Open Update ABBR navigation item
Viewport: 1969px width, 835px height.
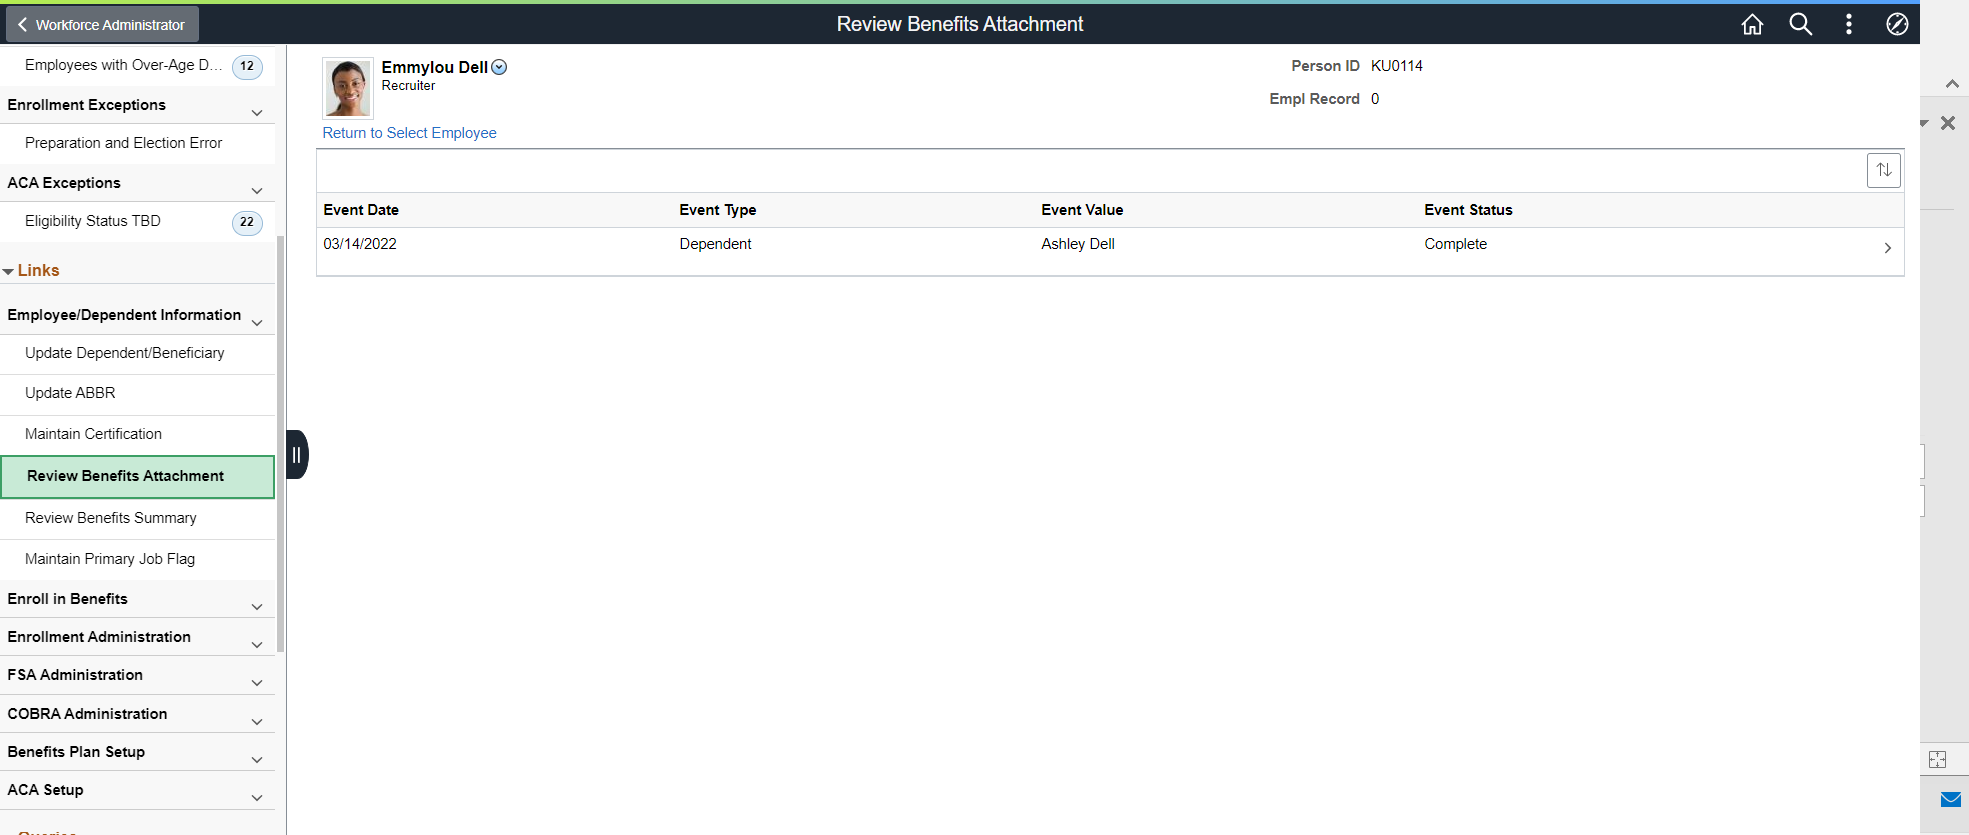137,393
